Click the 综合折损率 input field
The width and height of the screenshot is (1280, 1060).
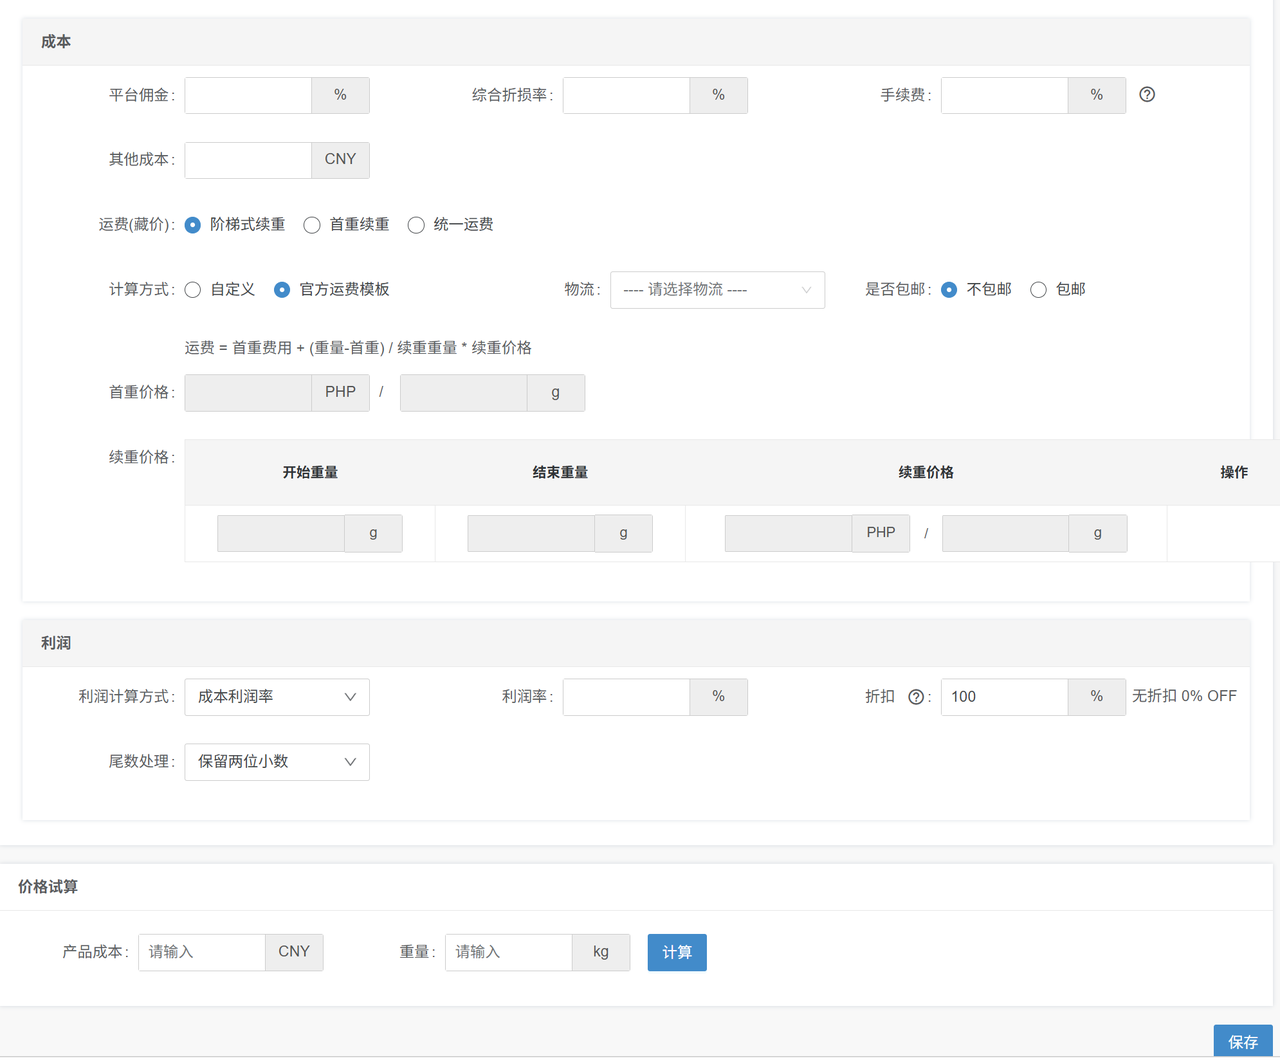click(x=626, y=95)
